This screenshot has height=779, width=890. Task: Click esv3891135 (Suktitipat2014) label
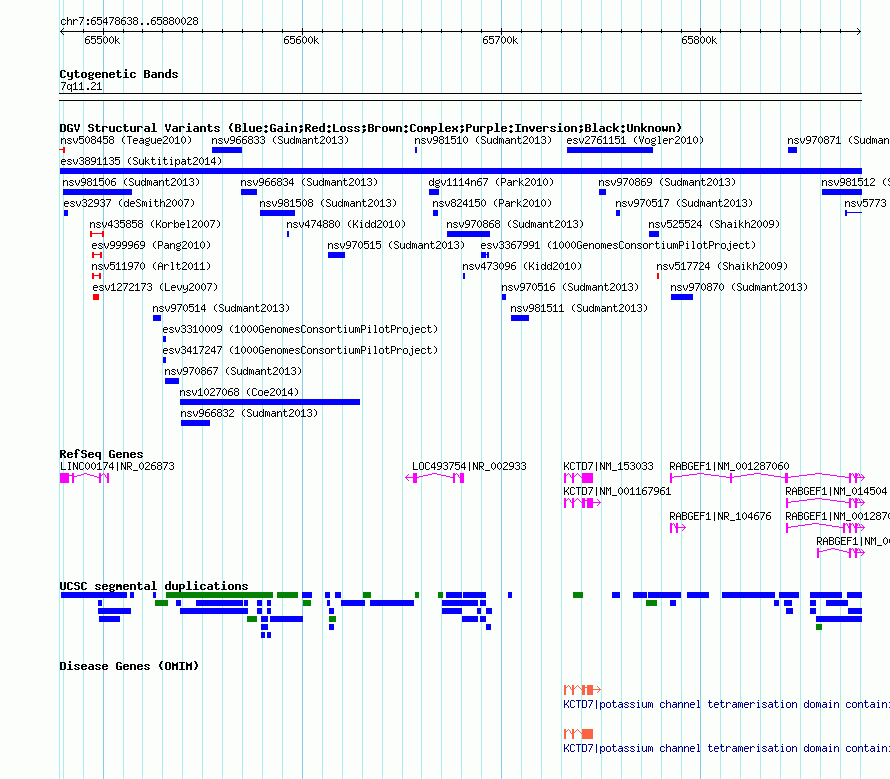click(x=141, y=161)
